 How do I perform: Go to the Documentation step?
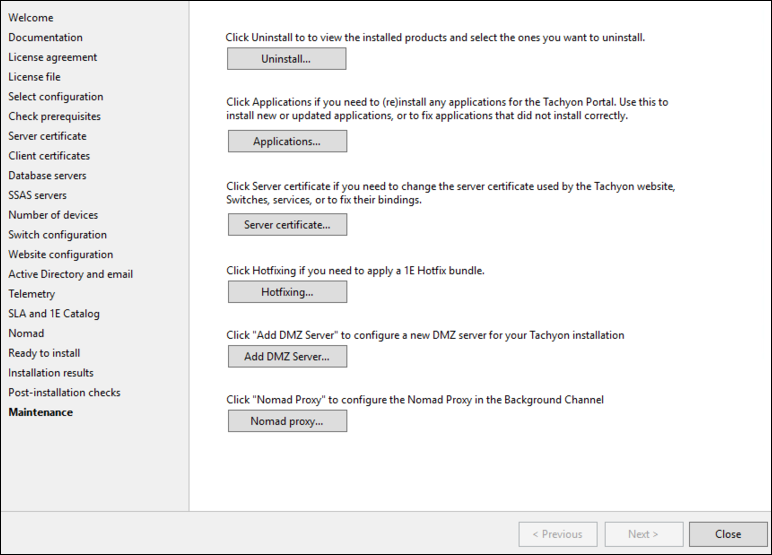click(46, 37)
